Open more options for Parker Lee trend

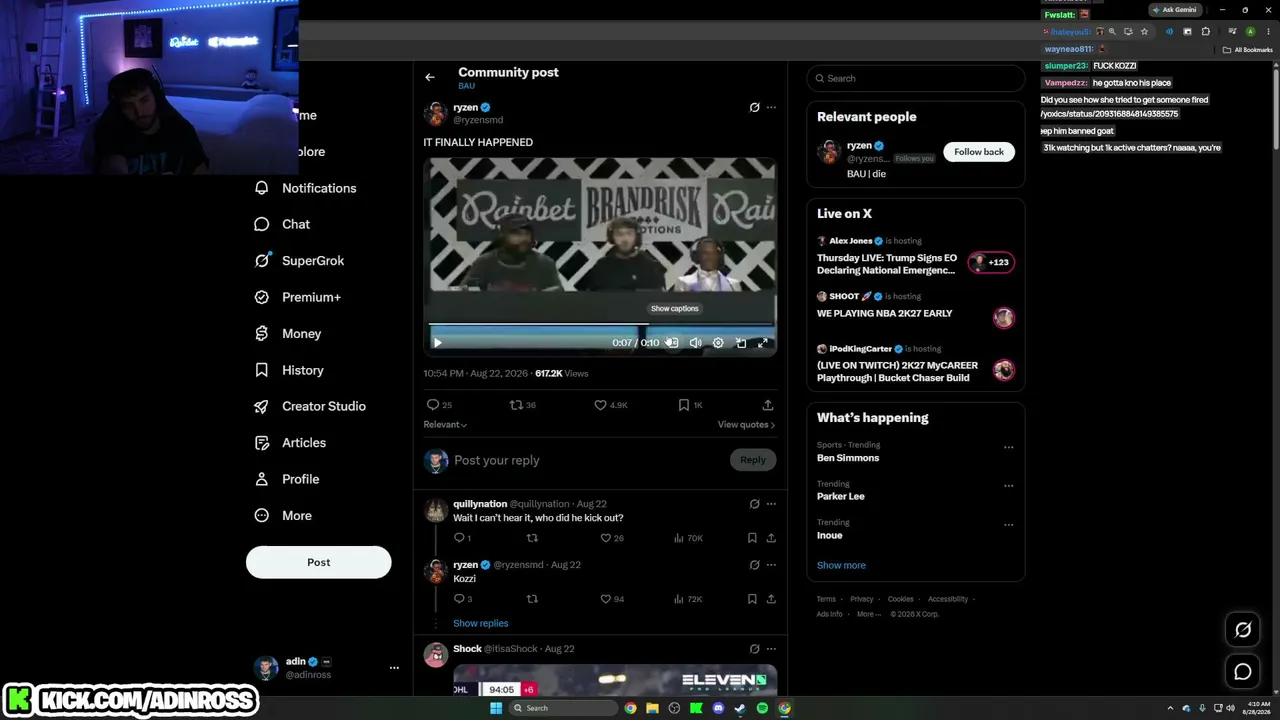[x=1008, y=486]
